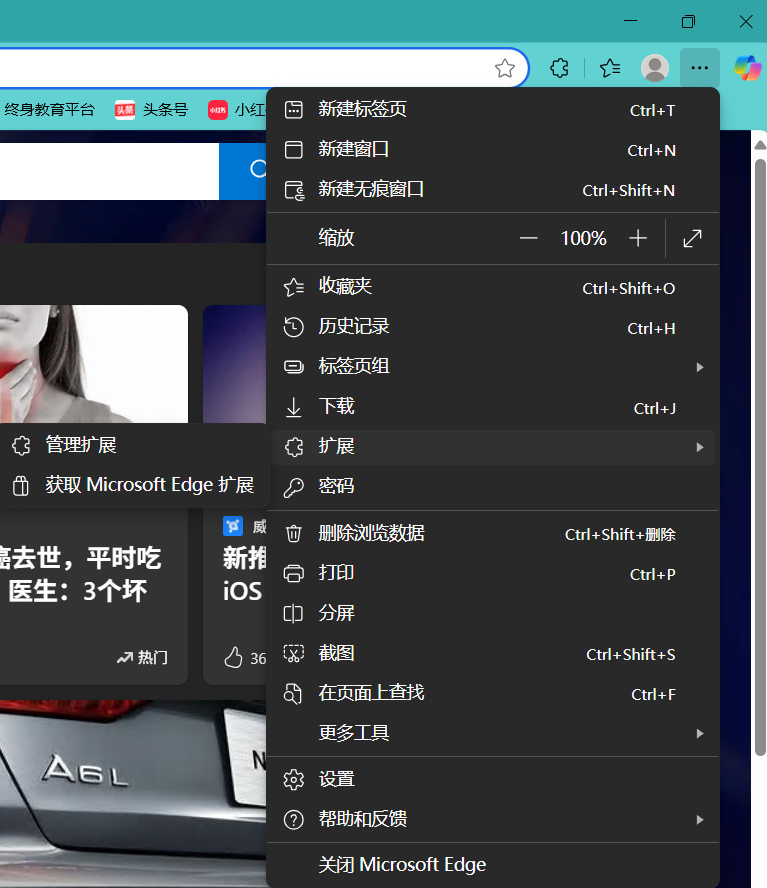767x888 pixels.
Task: Click the 历史记录 clock icon
Action: point(293,327)
